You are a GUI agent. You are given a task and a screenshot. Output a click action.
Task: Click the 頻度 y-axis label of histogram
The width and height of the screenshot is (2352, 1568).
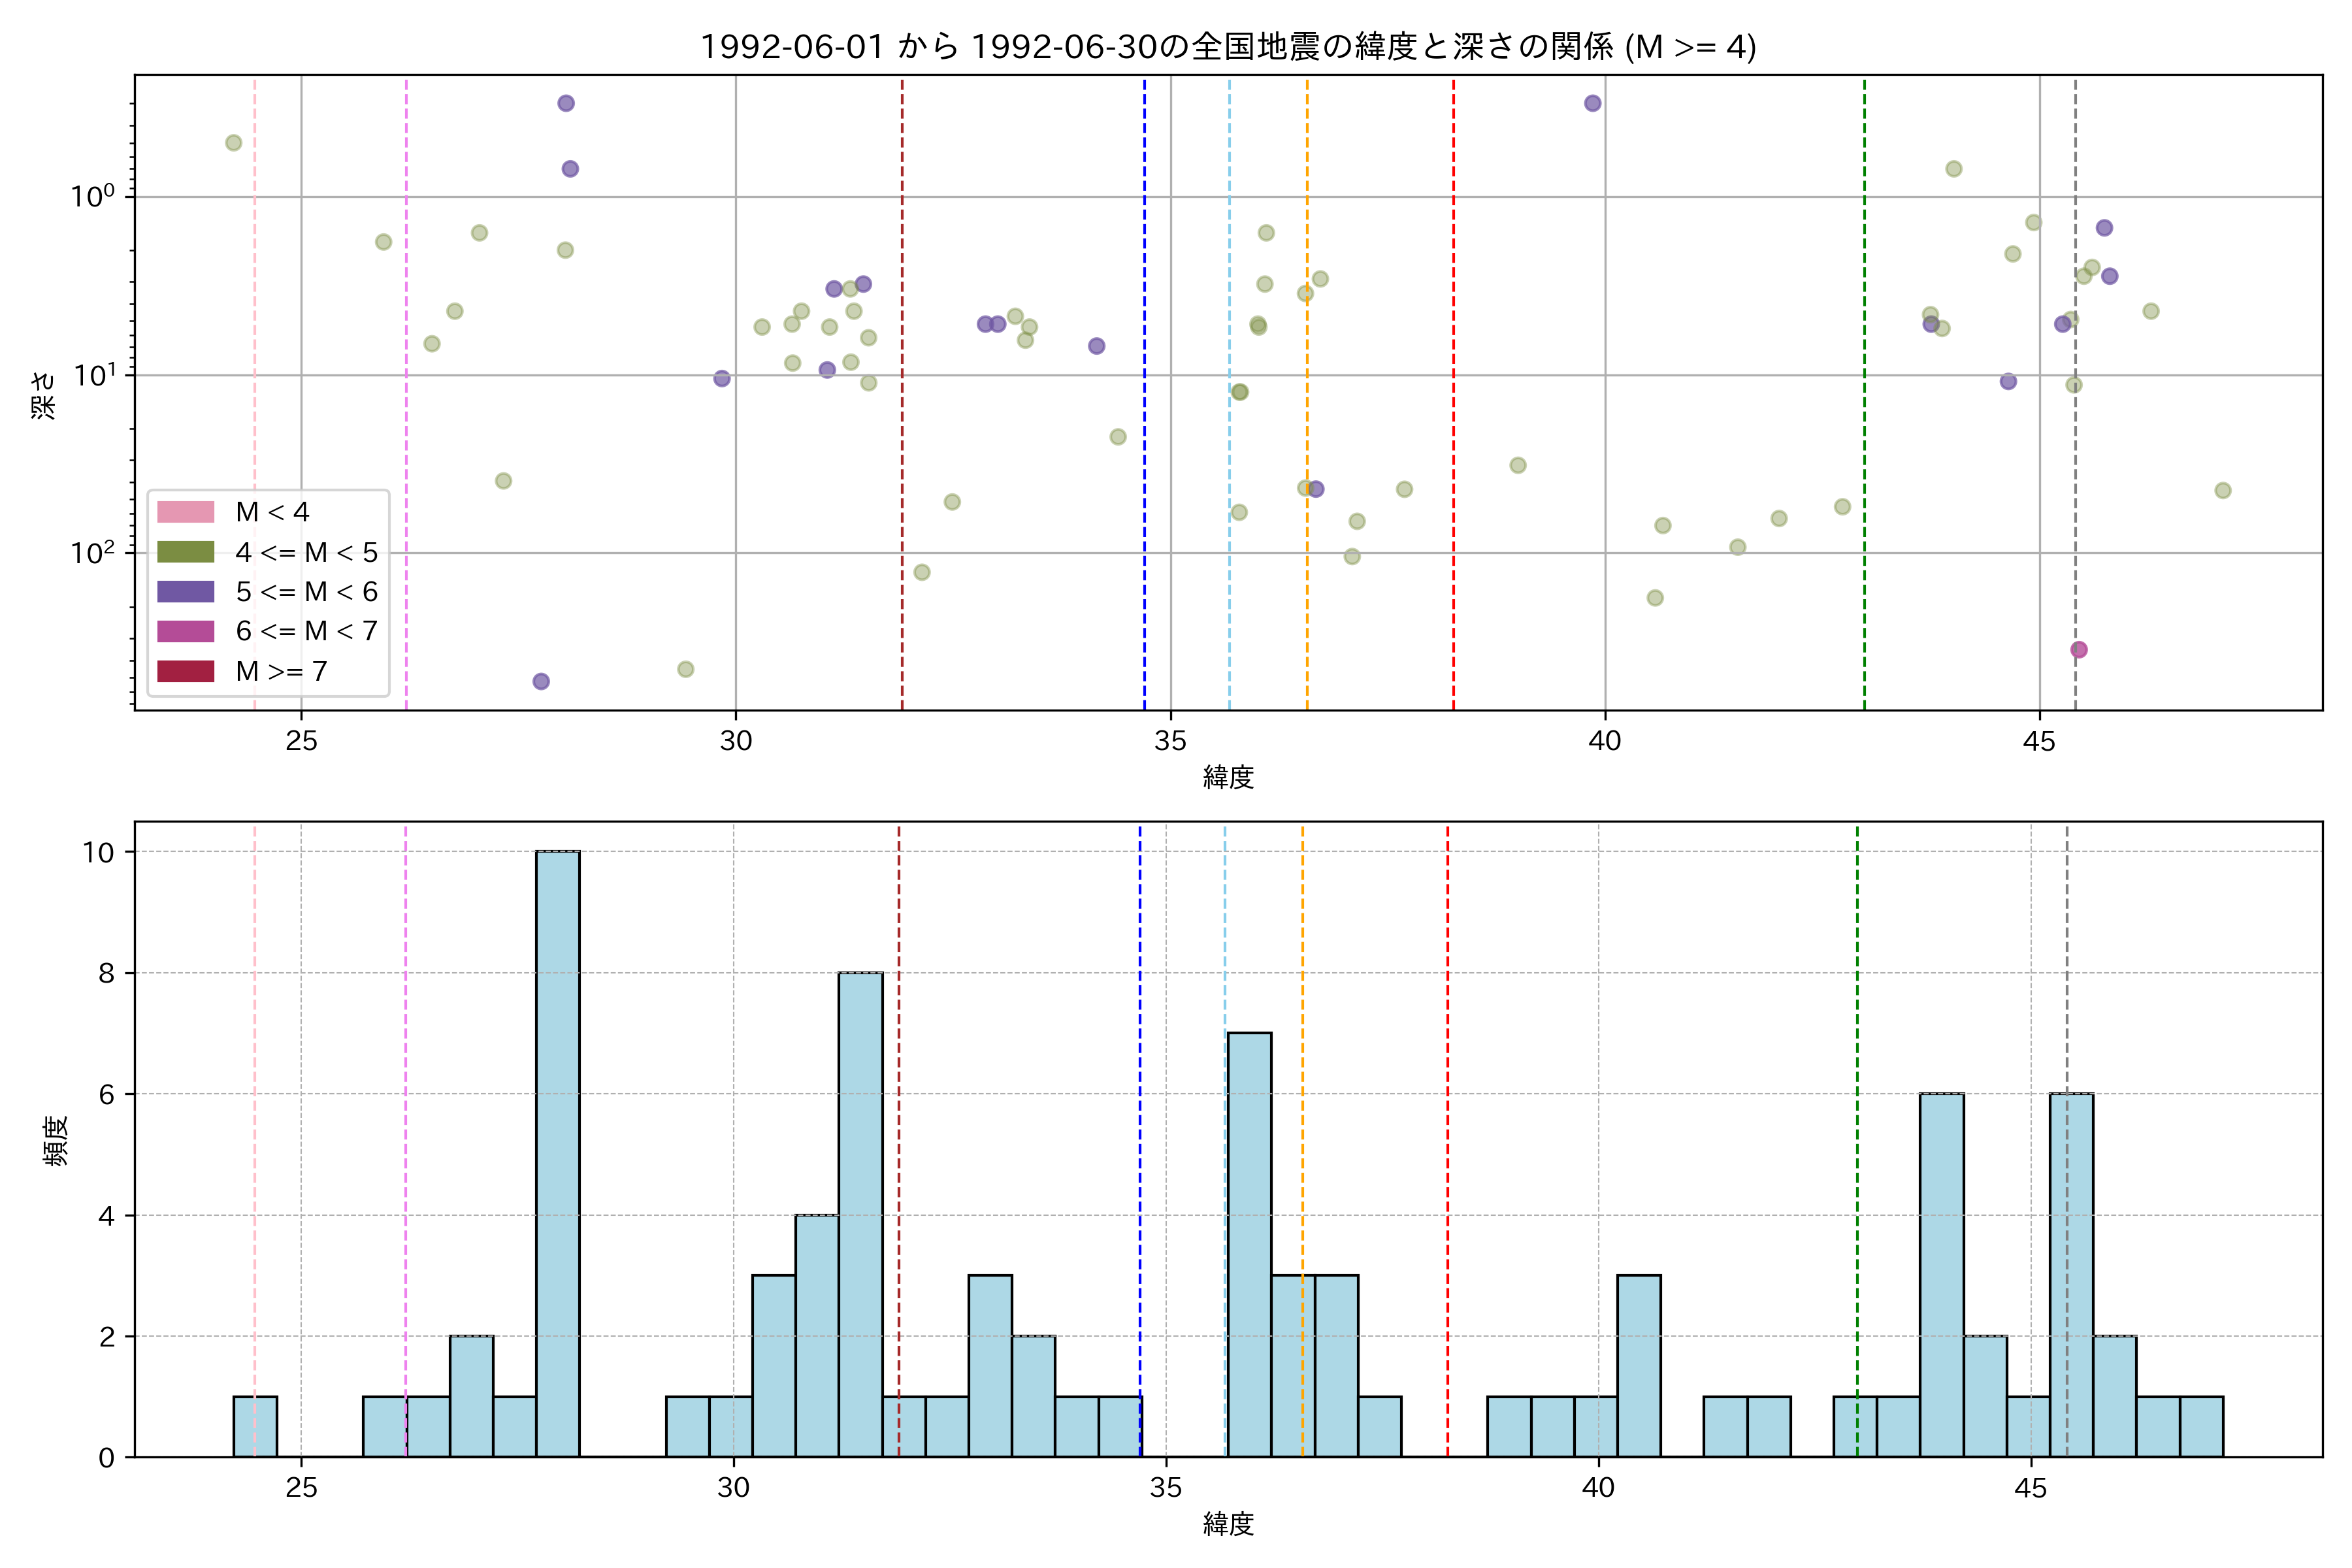pos(56,1140)
